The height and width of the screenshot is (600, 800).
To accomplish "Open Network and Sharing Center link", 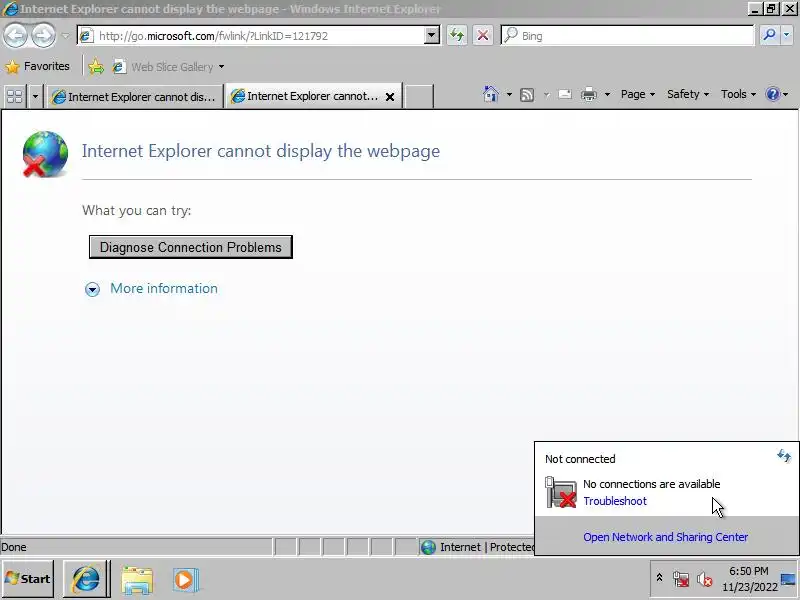I will coord(665,537).
